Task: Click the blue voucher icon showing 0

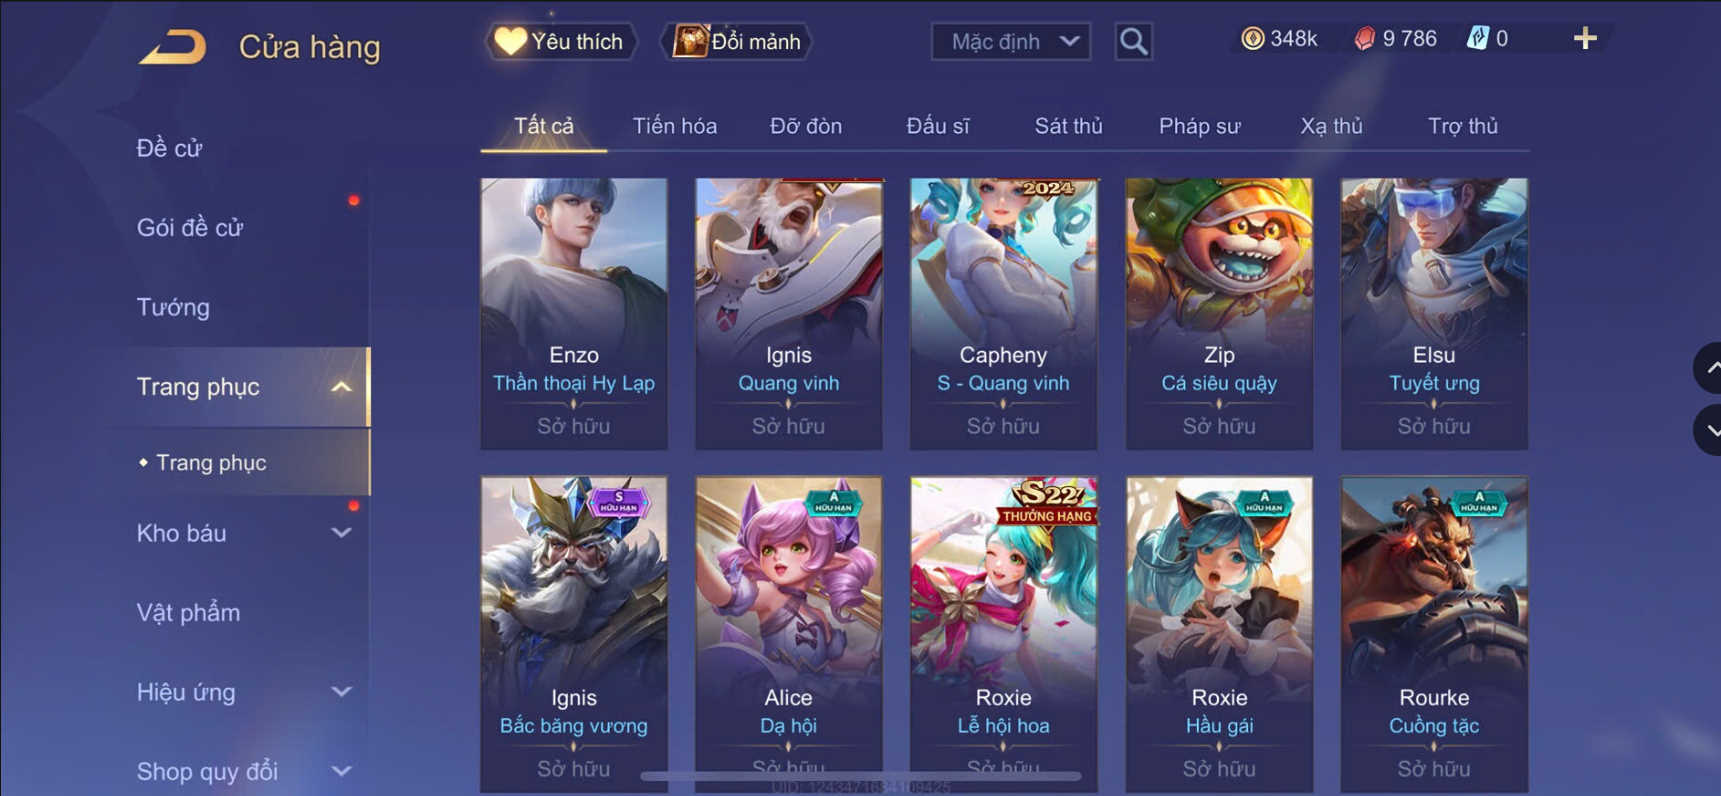Action: tap(1477, 39)
